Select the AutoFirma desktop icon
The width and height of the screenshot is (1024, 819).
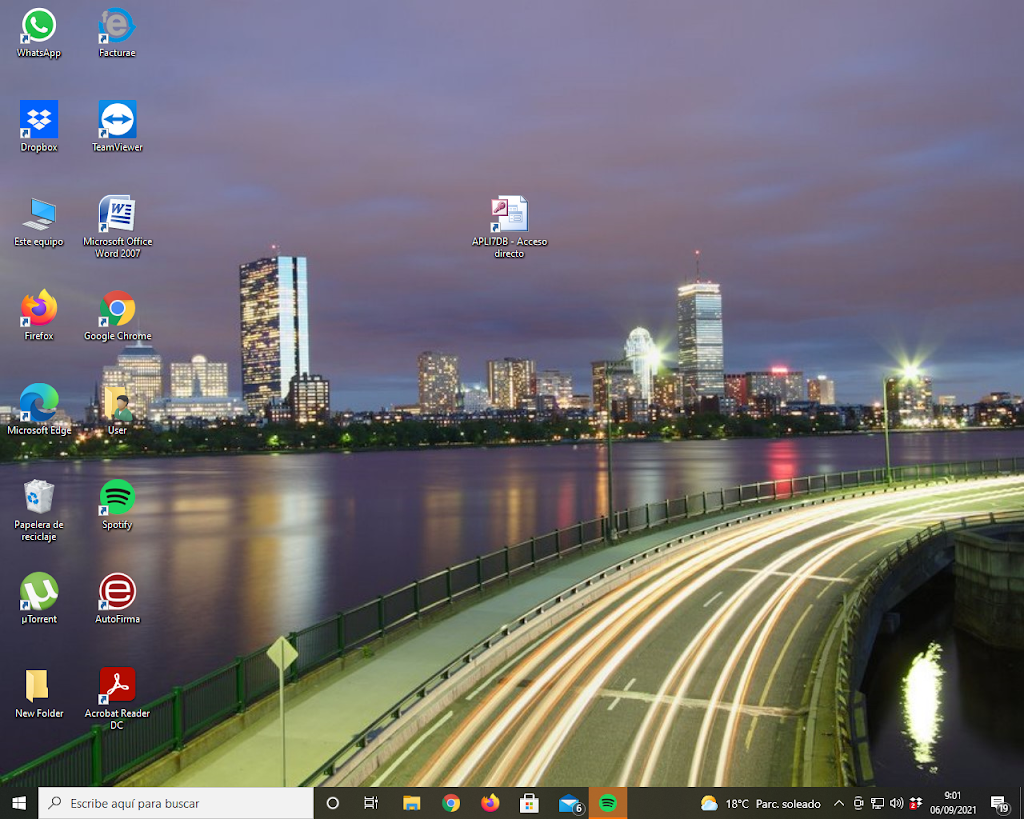(117, 592)
